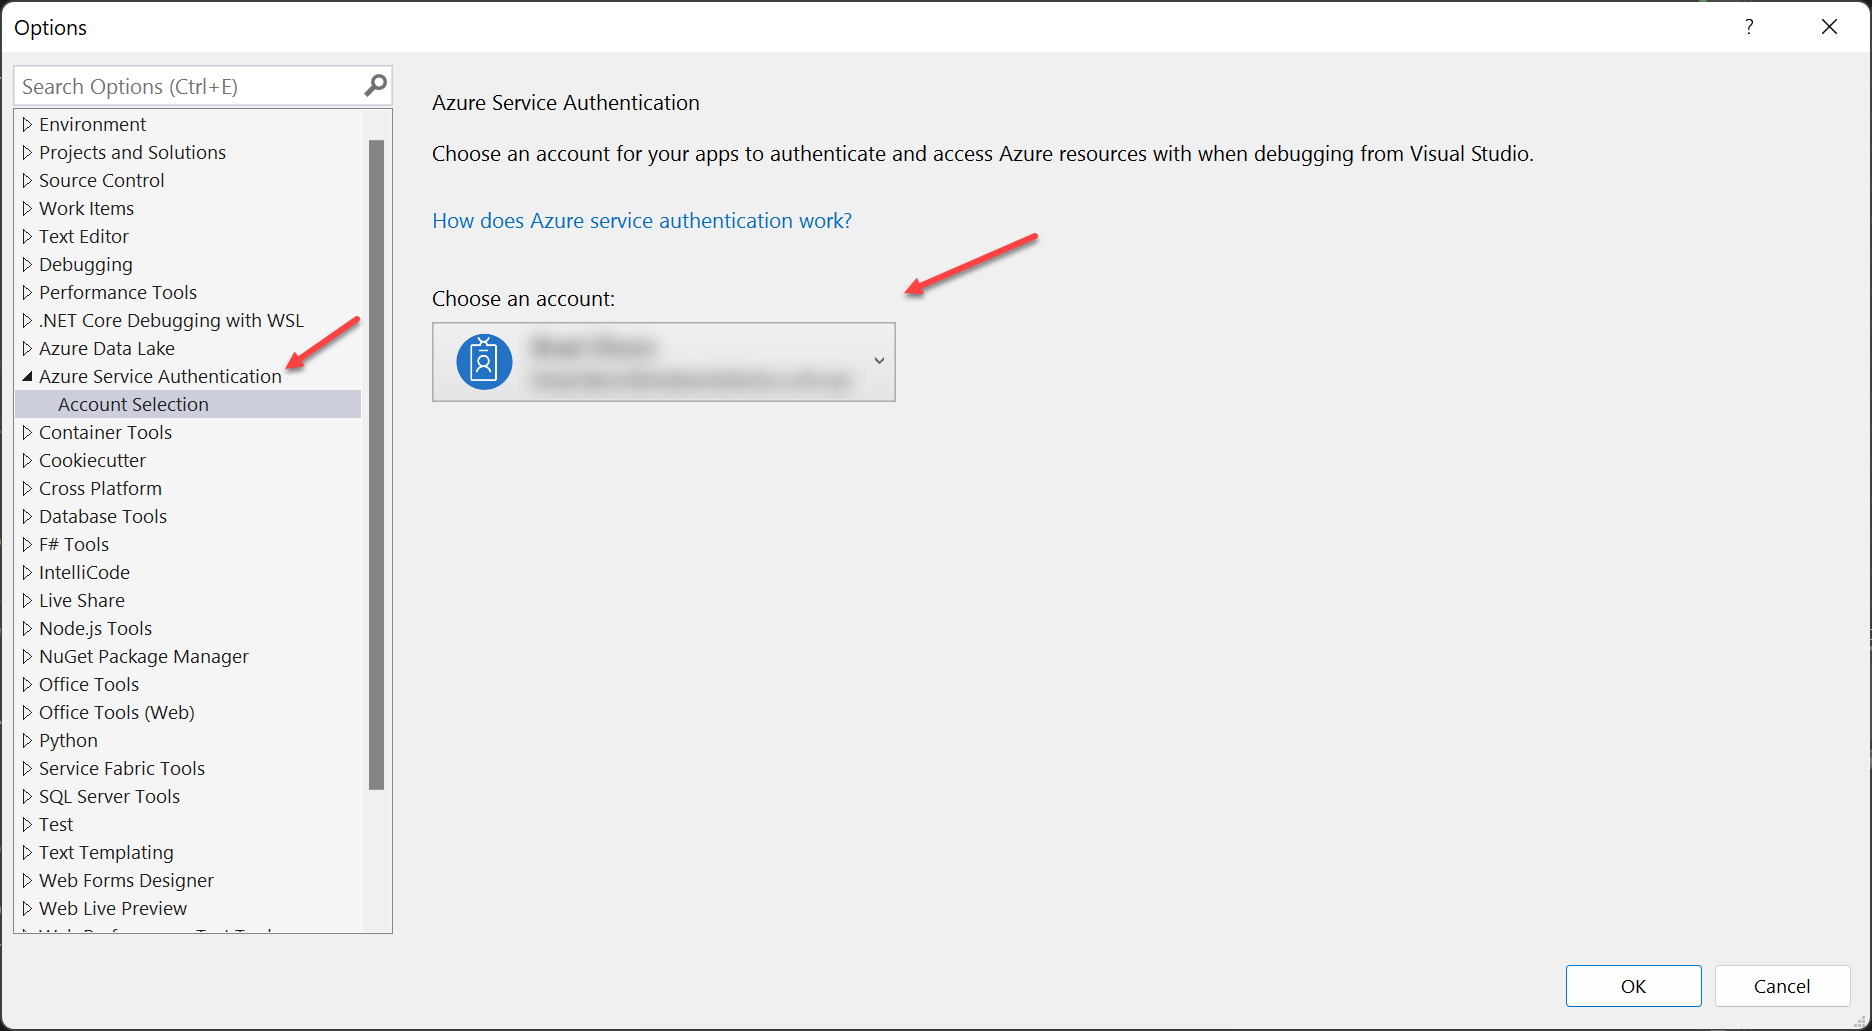The image size is (1872, 1031).
Task: Select Web Forms Designer category
Action: [x=126, y=880]
